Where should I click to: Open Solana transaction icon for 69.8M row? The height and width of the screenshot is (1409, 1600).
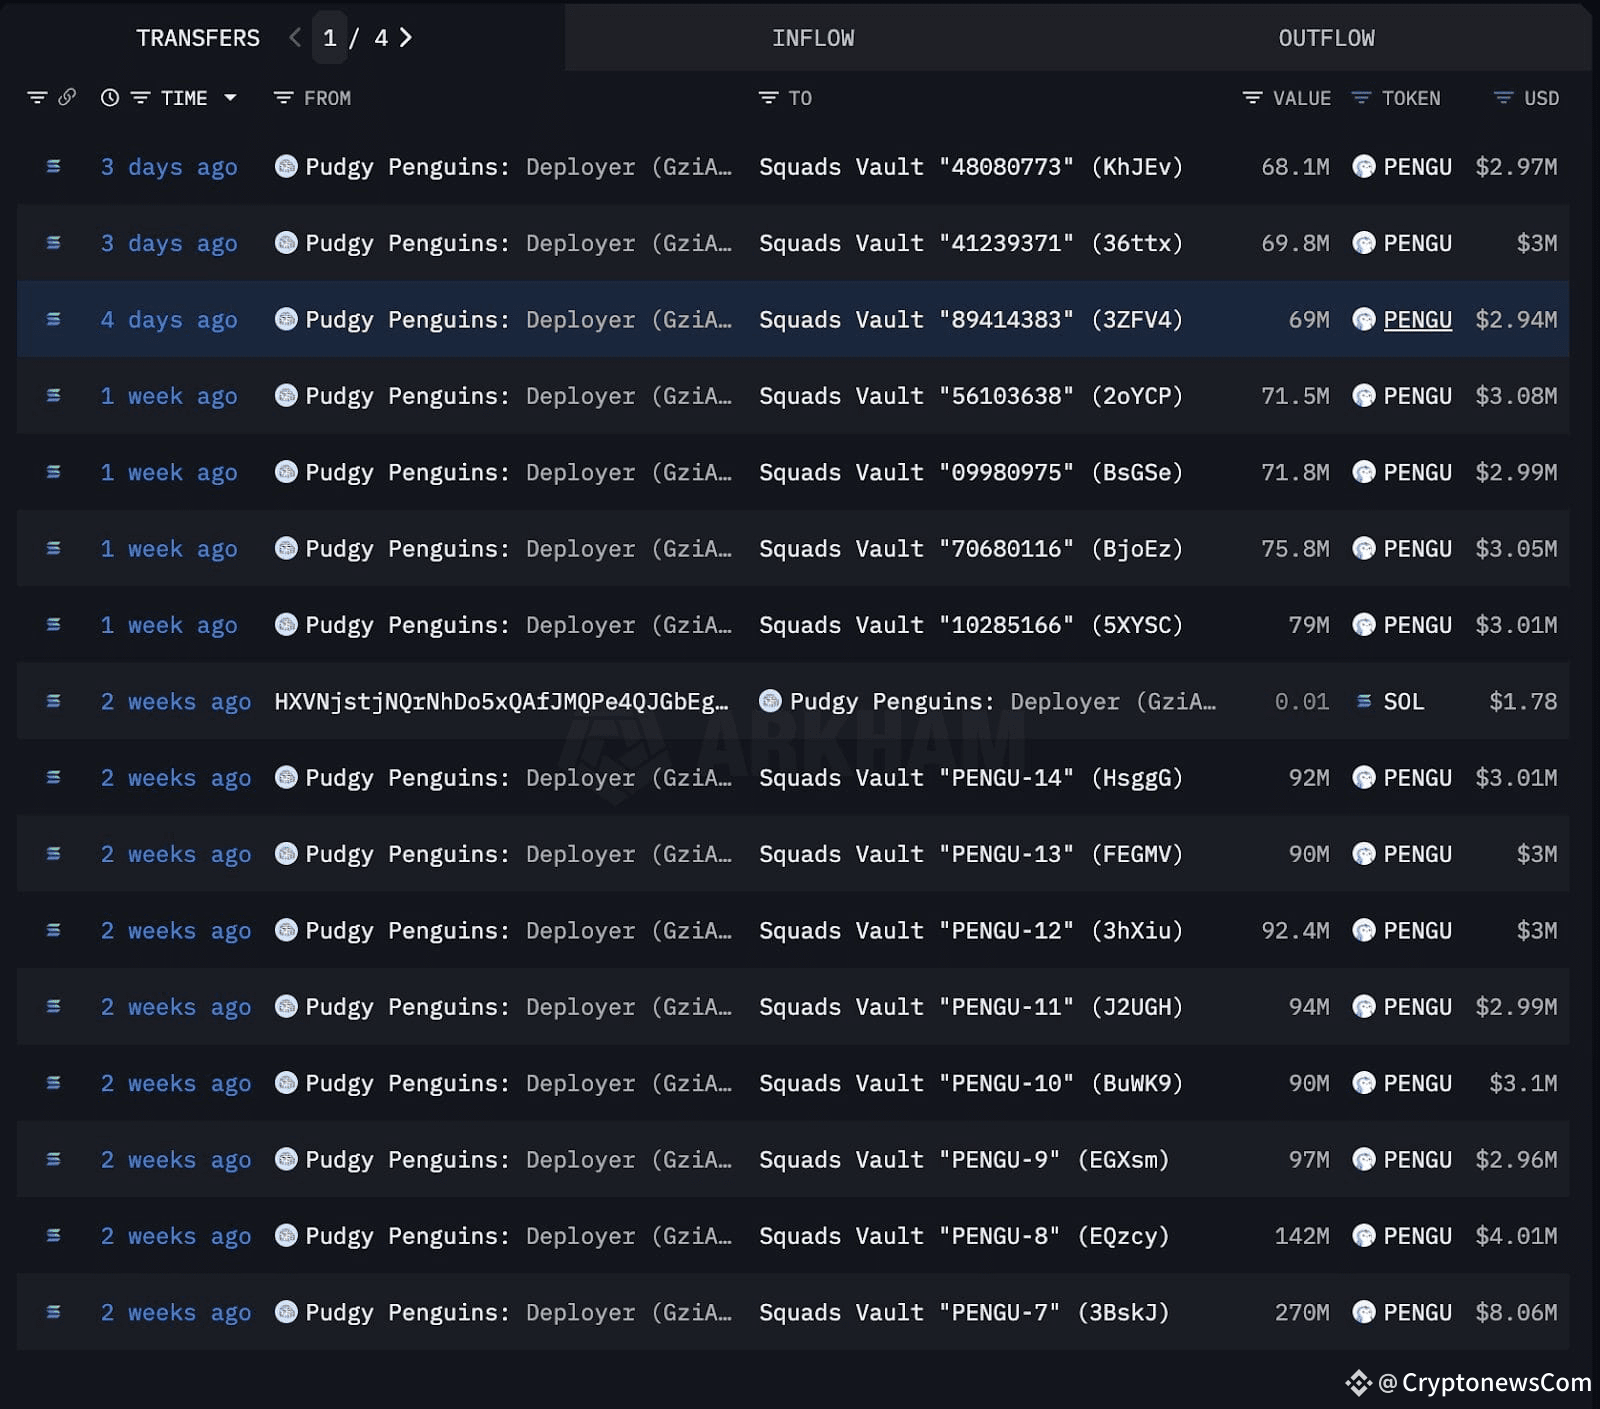pyautogui.click(x=54, y=243)
